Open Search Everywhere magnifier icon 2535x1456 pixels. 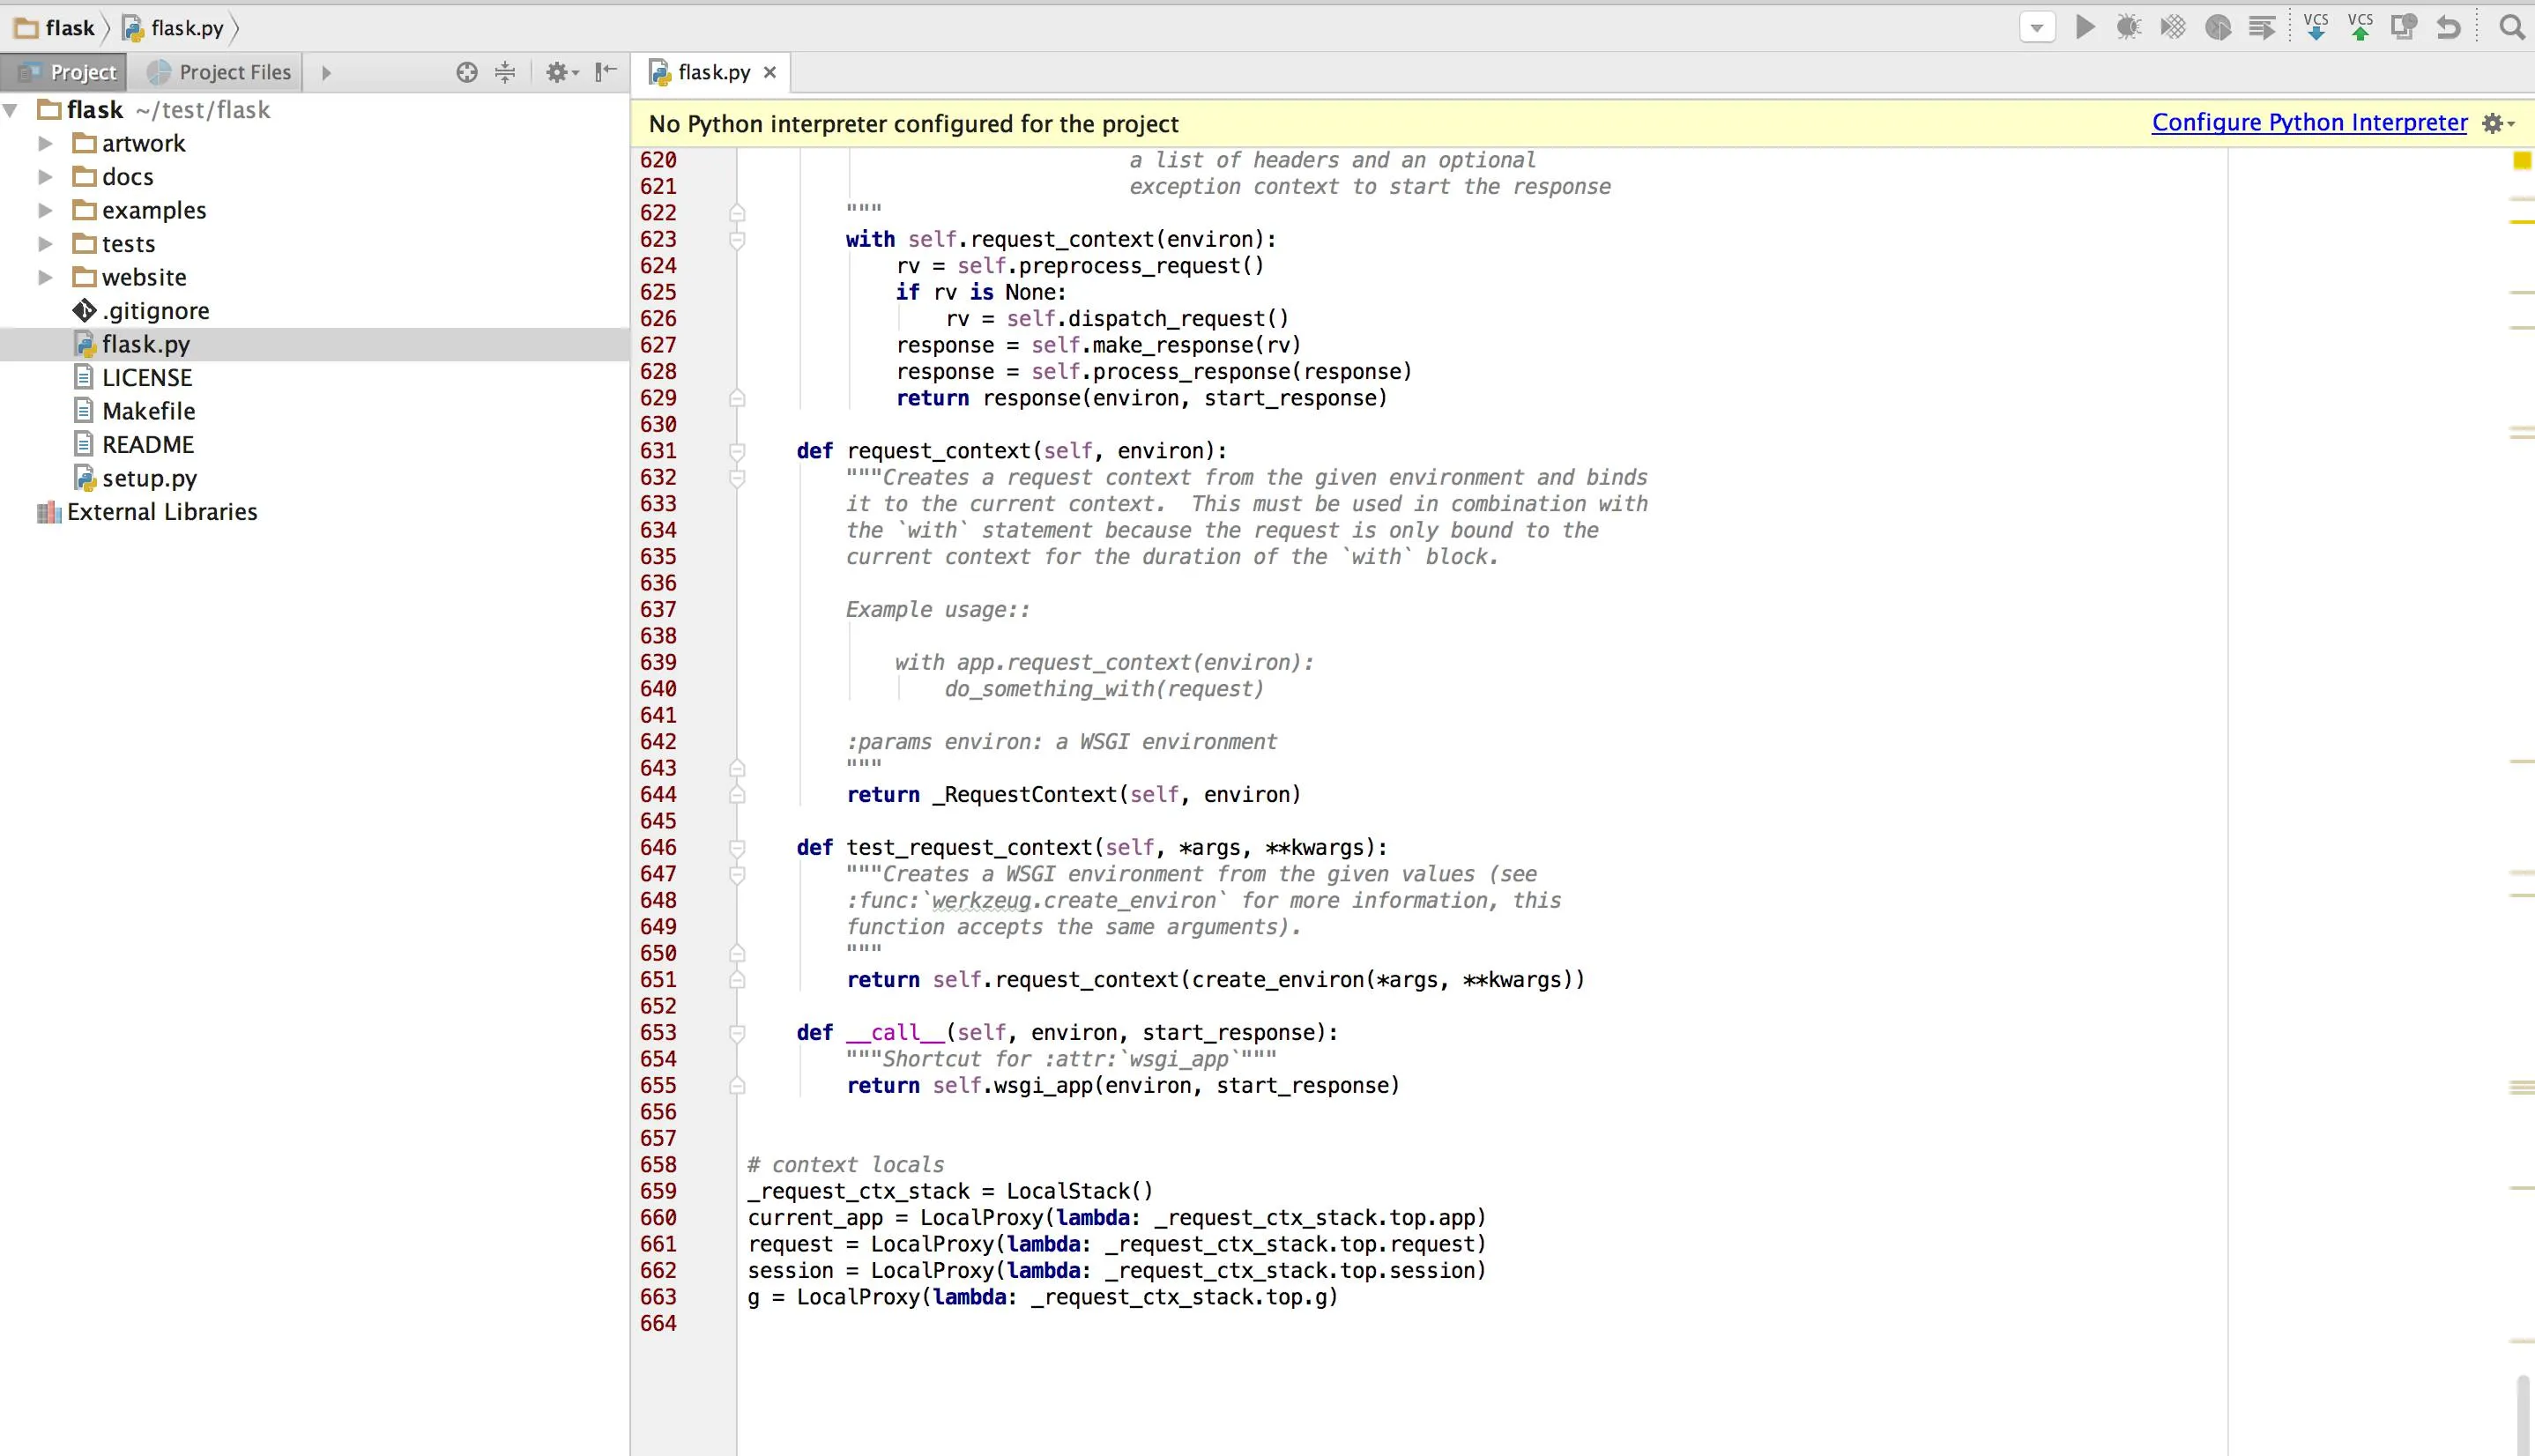tap(2511, 27)
